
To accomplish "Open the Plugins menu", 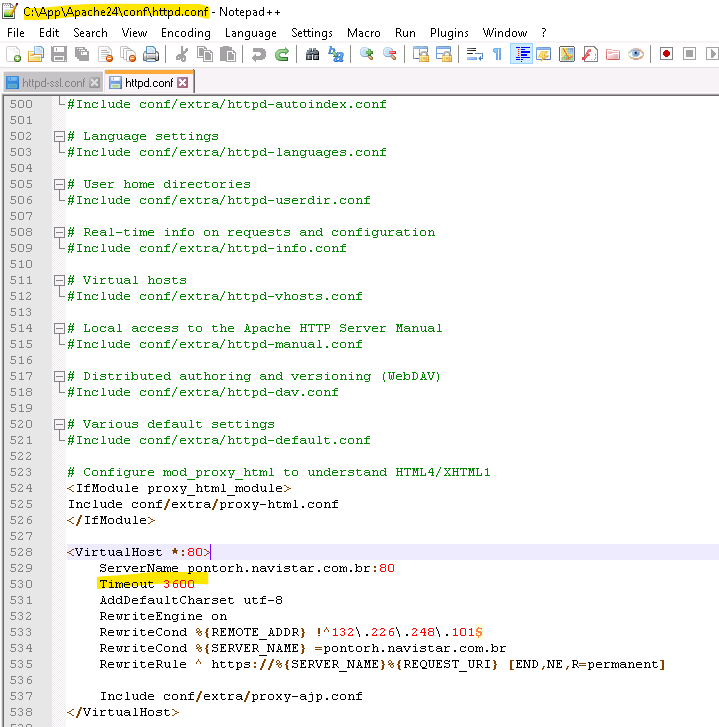I will (449, 33).
